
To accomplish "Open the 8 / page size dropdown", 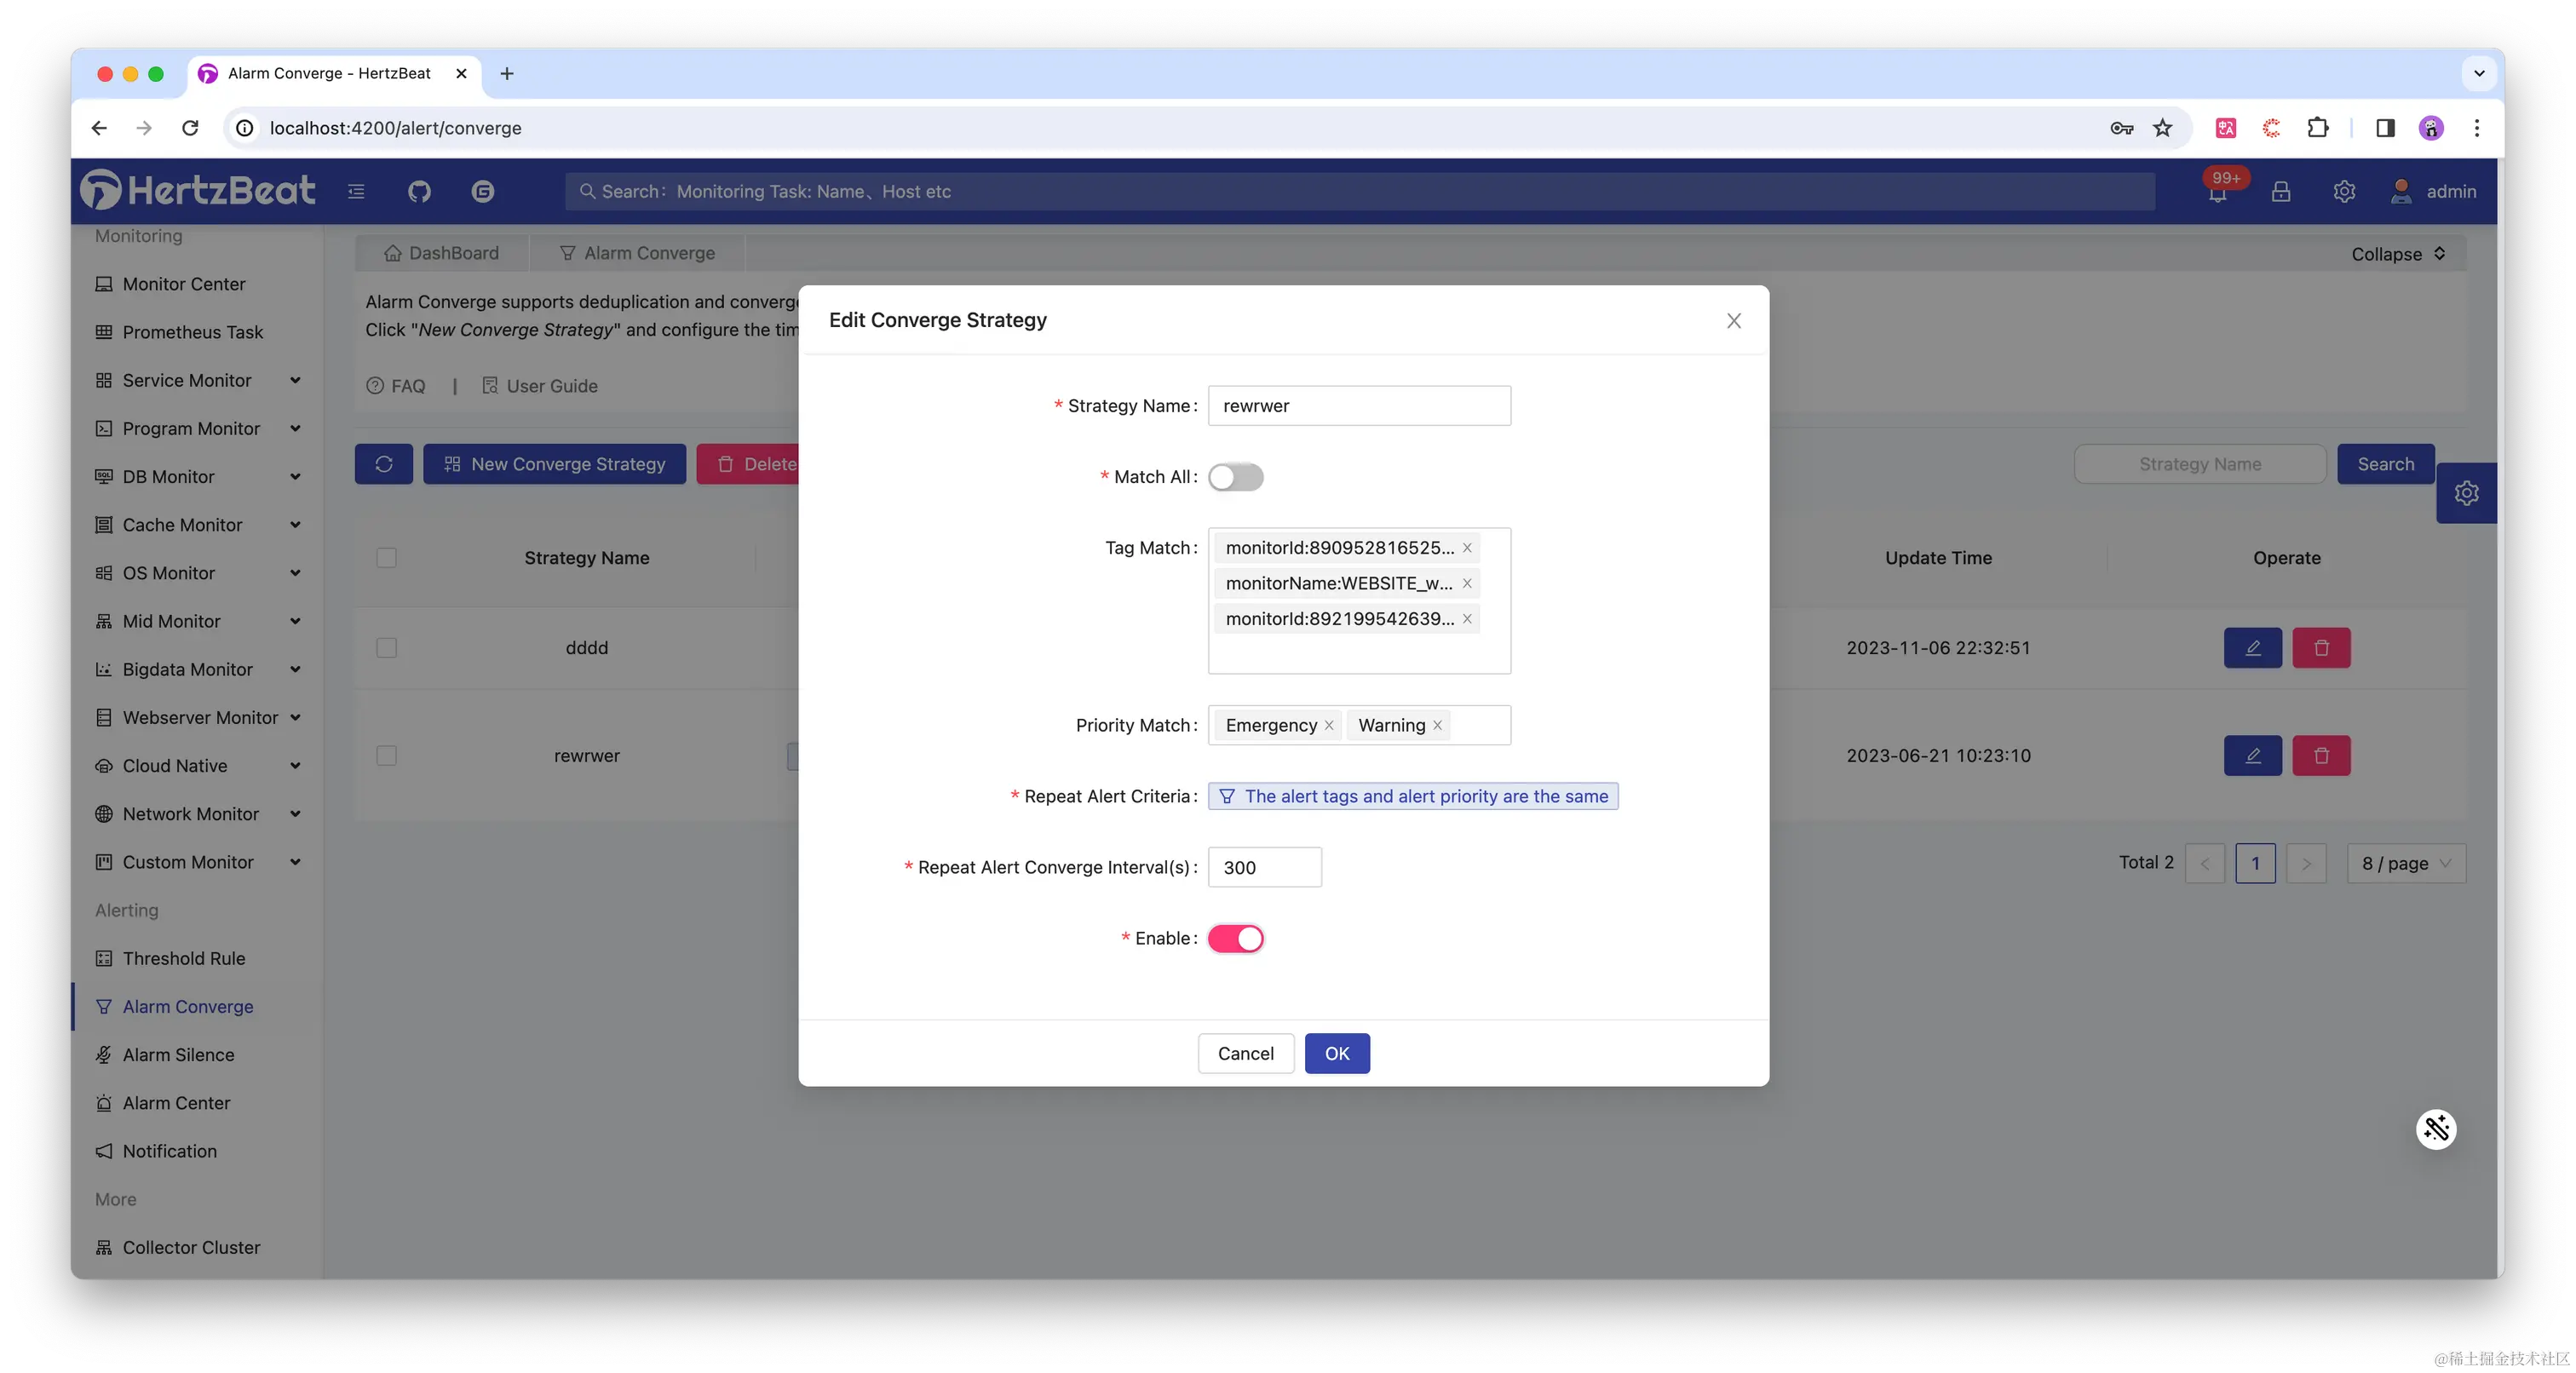I will click(2405, 864).
